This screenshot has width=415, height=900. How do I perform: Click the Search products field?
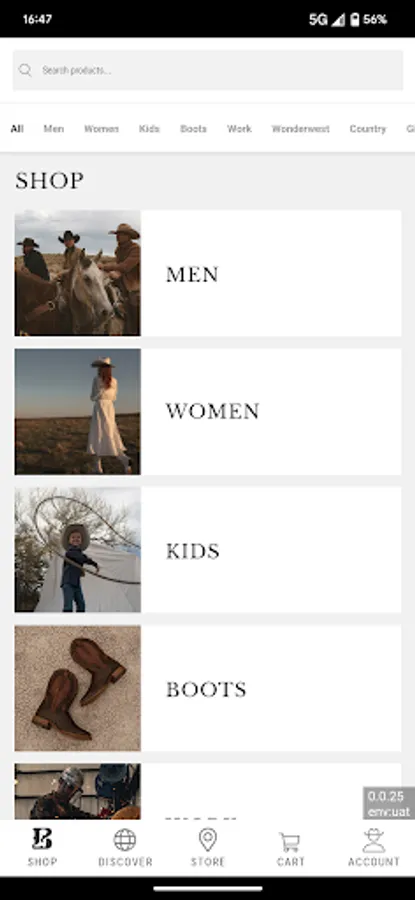click(x=208, y=70)
